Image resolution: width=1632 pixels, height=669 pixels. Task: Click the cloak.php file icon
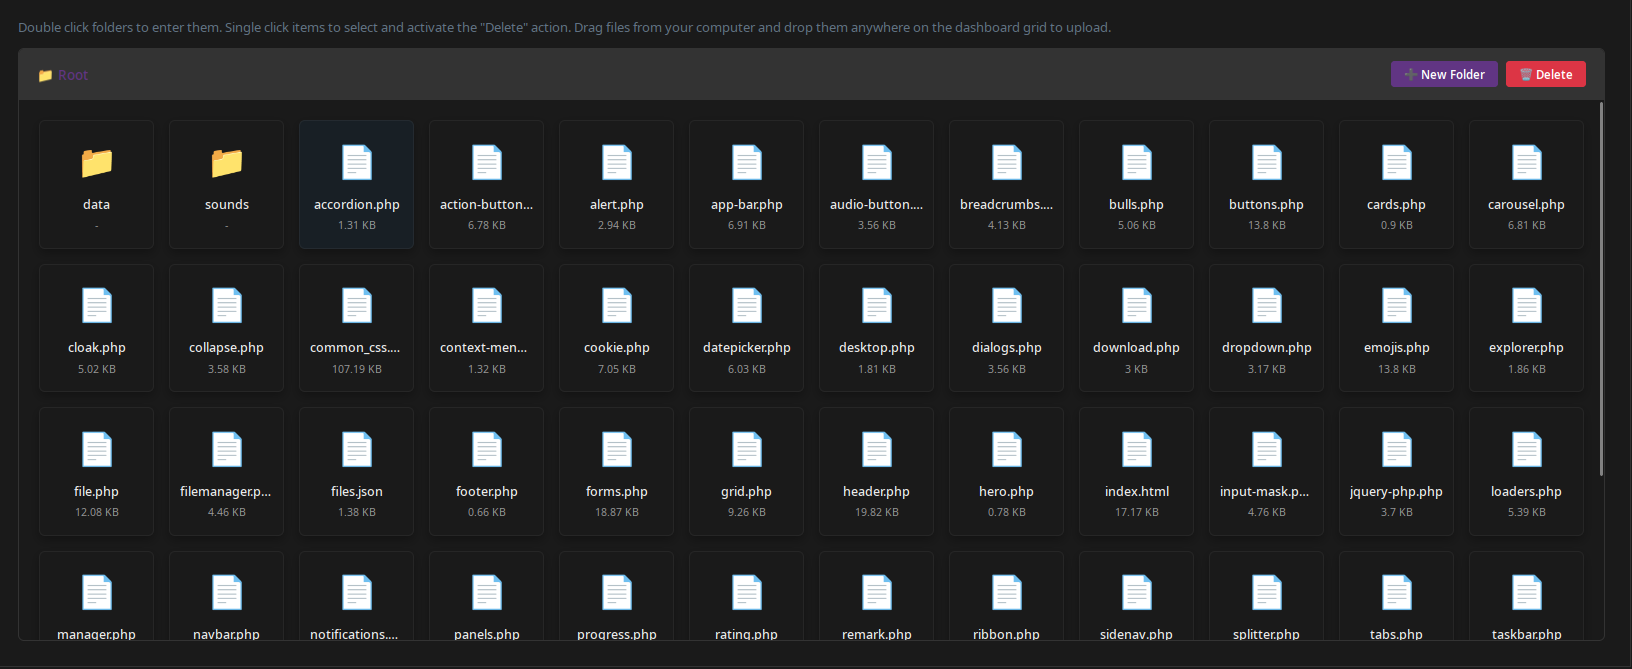(97, 306)
